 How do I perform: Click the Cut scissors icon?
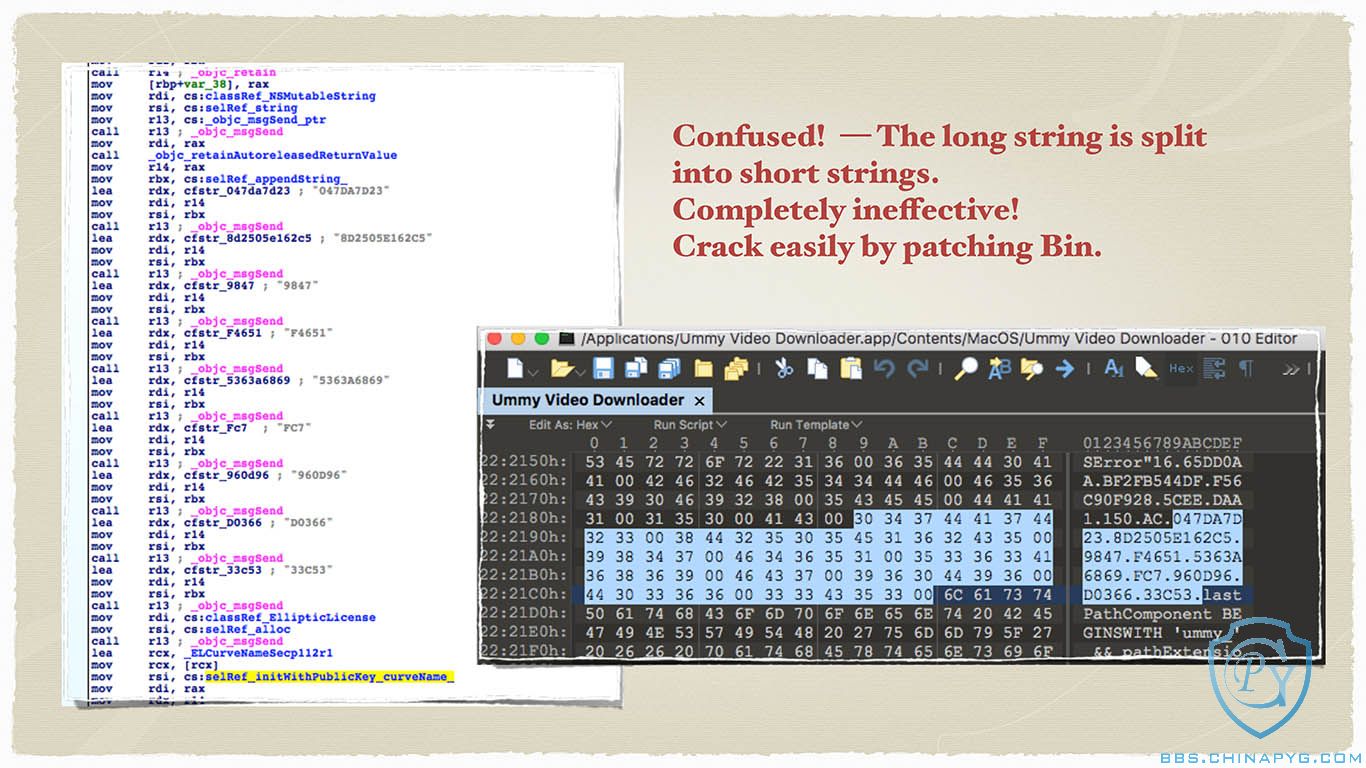pos(784,369)
